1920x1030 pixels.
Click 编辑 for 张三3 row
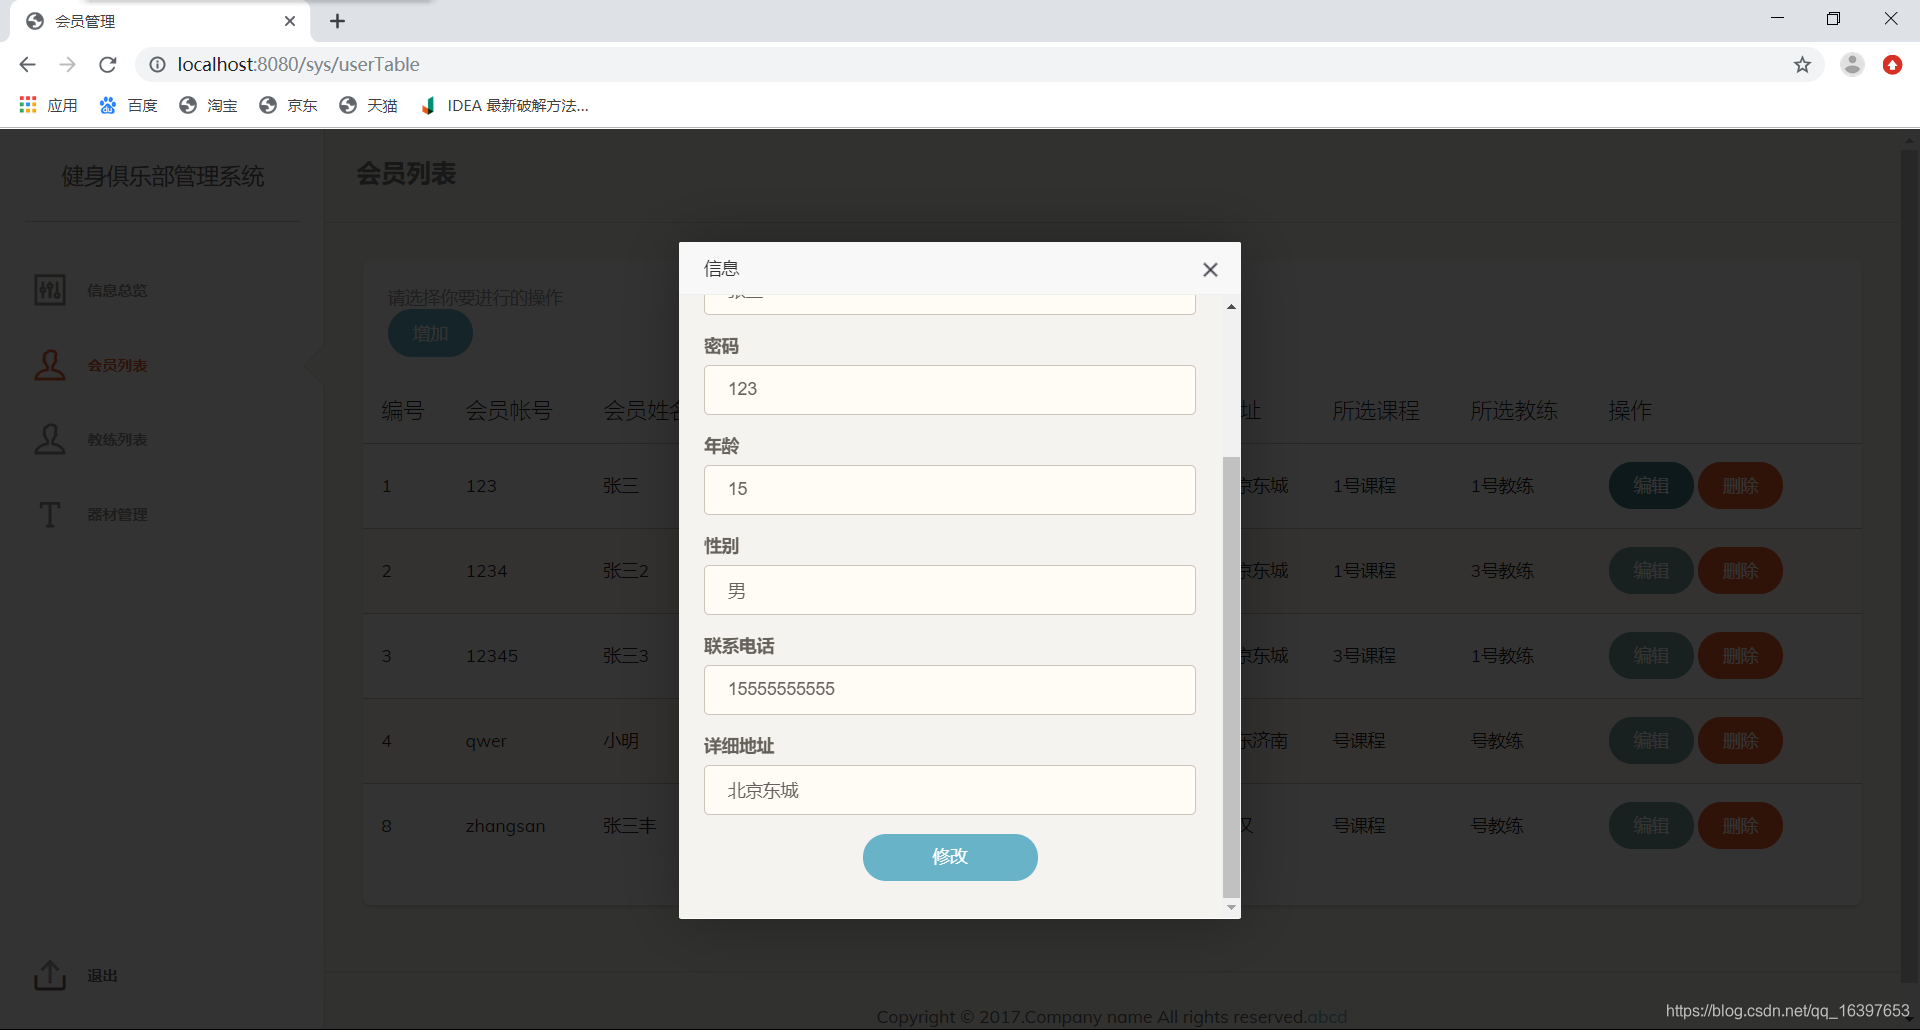point(1651,656)
